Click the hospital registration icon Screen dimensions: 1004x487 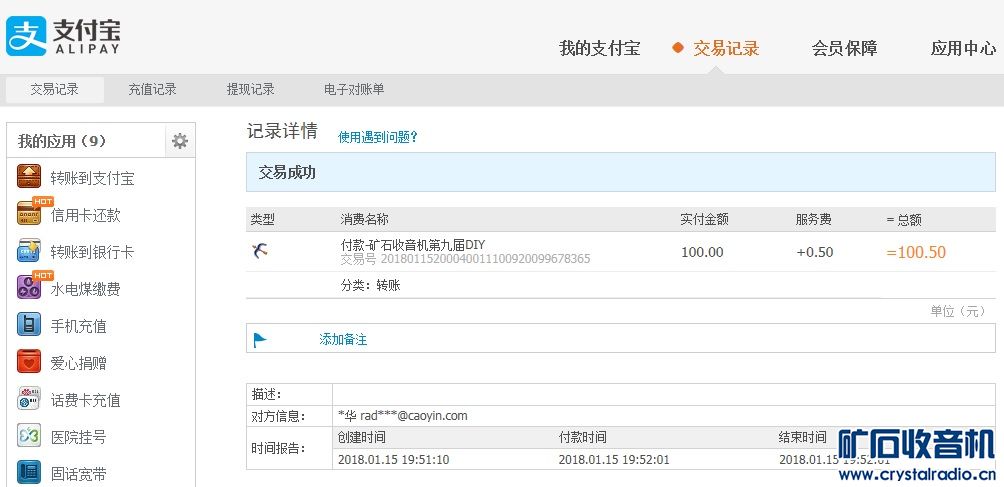[x=29, y=436]
